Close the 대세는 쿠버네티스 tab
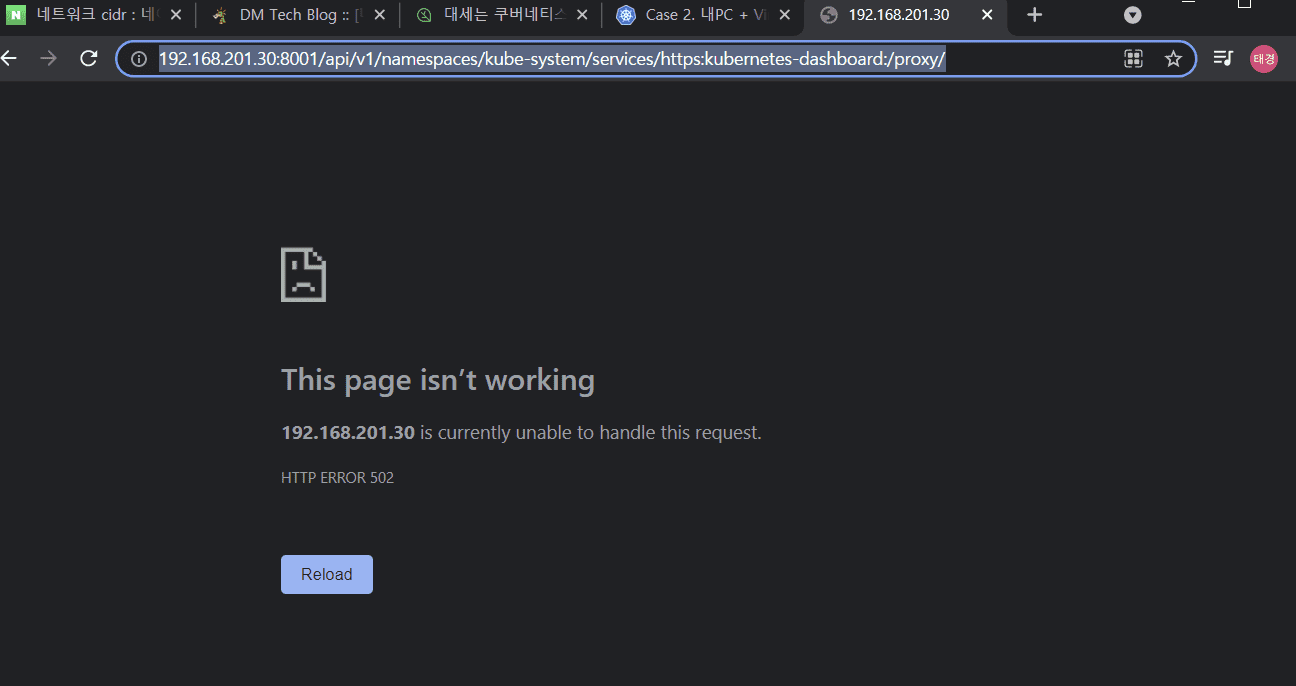The height and width of the screenshot is (686, 1296). click(582, 15)
